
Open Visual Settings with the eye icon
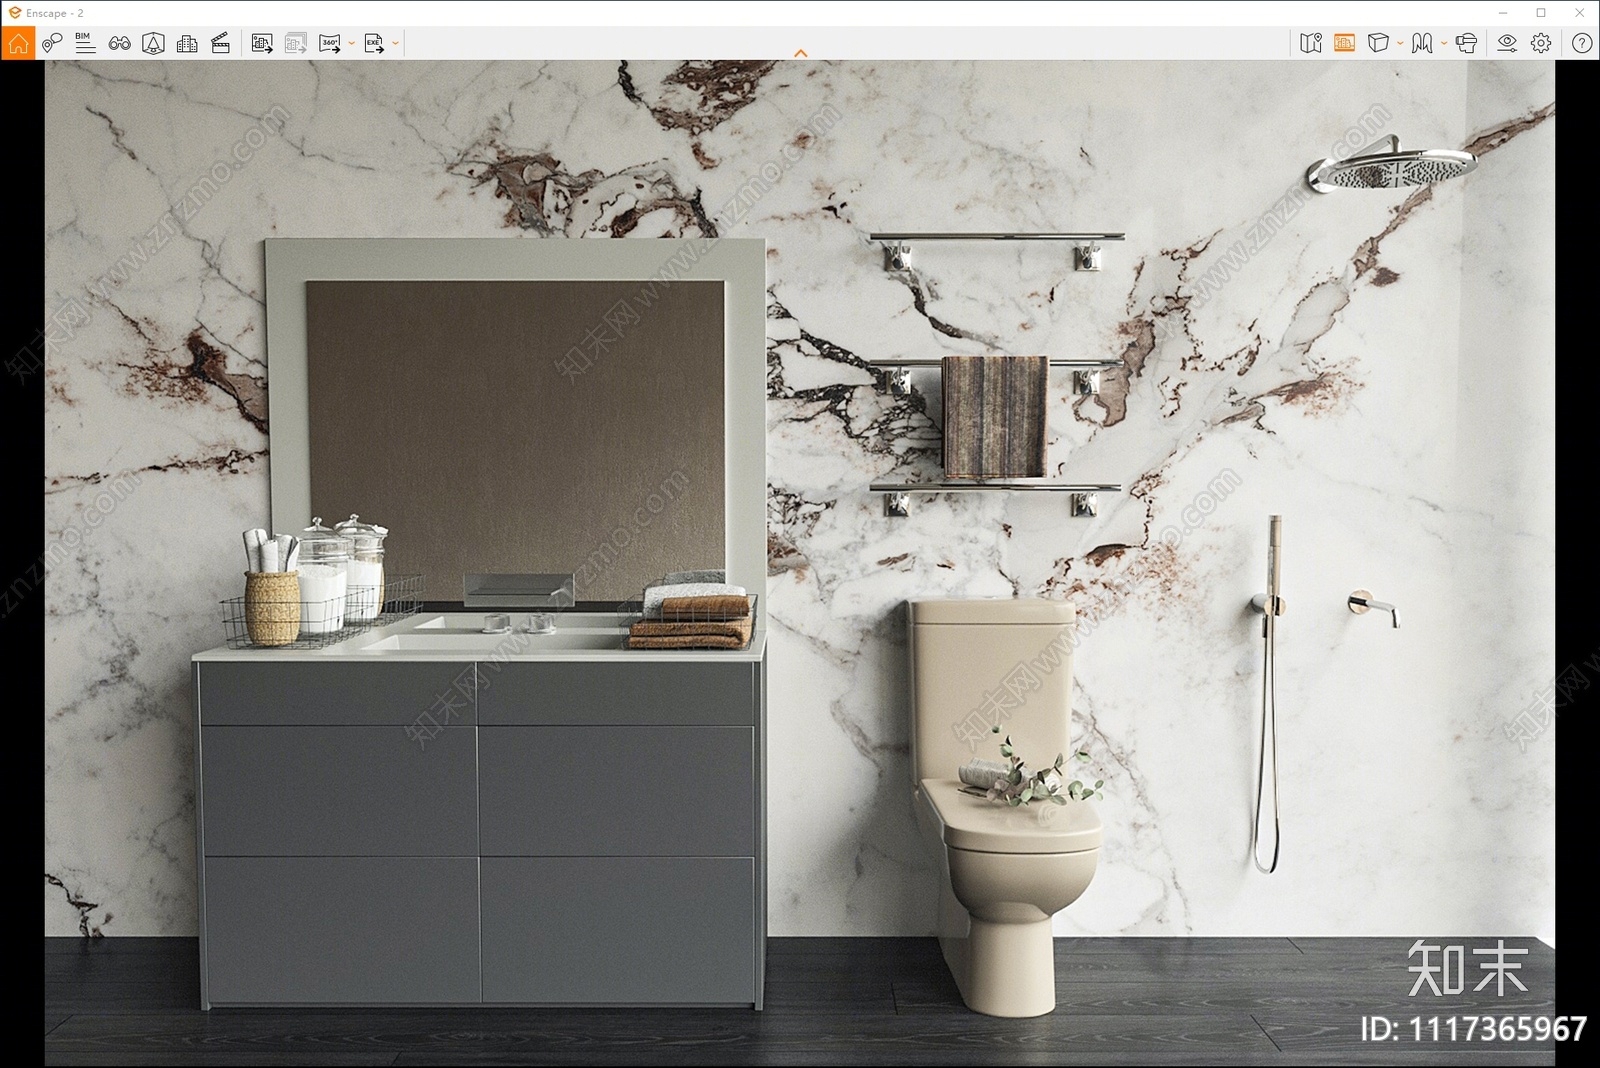click(x=1507, y=43)
